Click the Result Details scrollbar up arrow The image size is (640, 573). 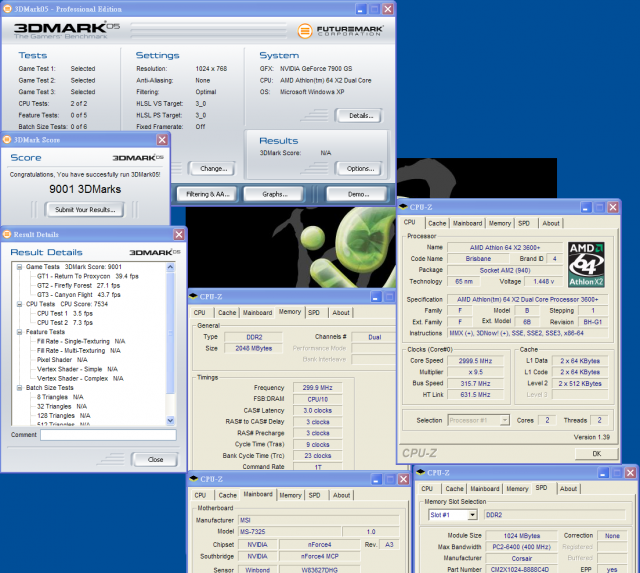(x=171, y=267)
